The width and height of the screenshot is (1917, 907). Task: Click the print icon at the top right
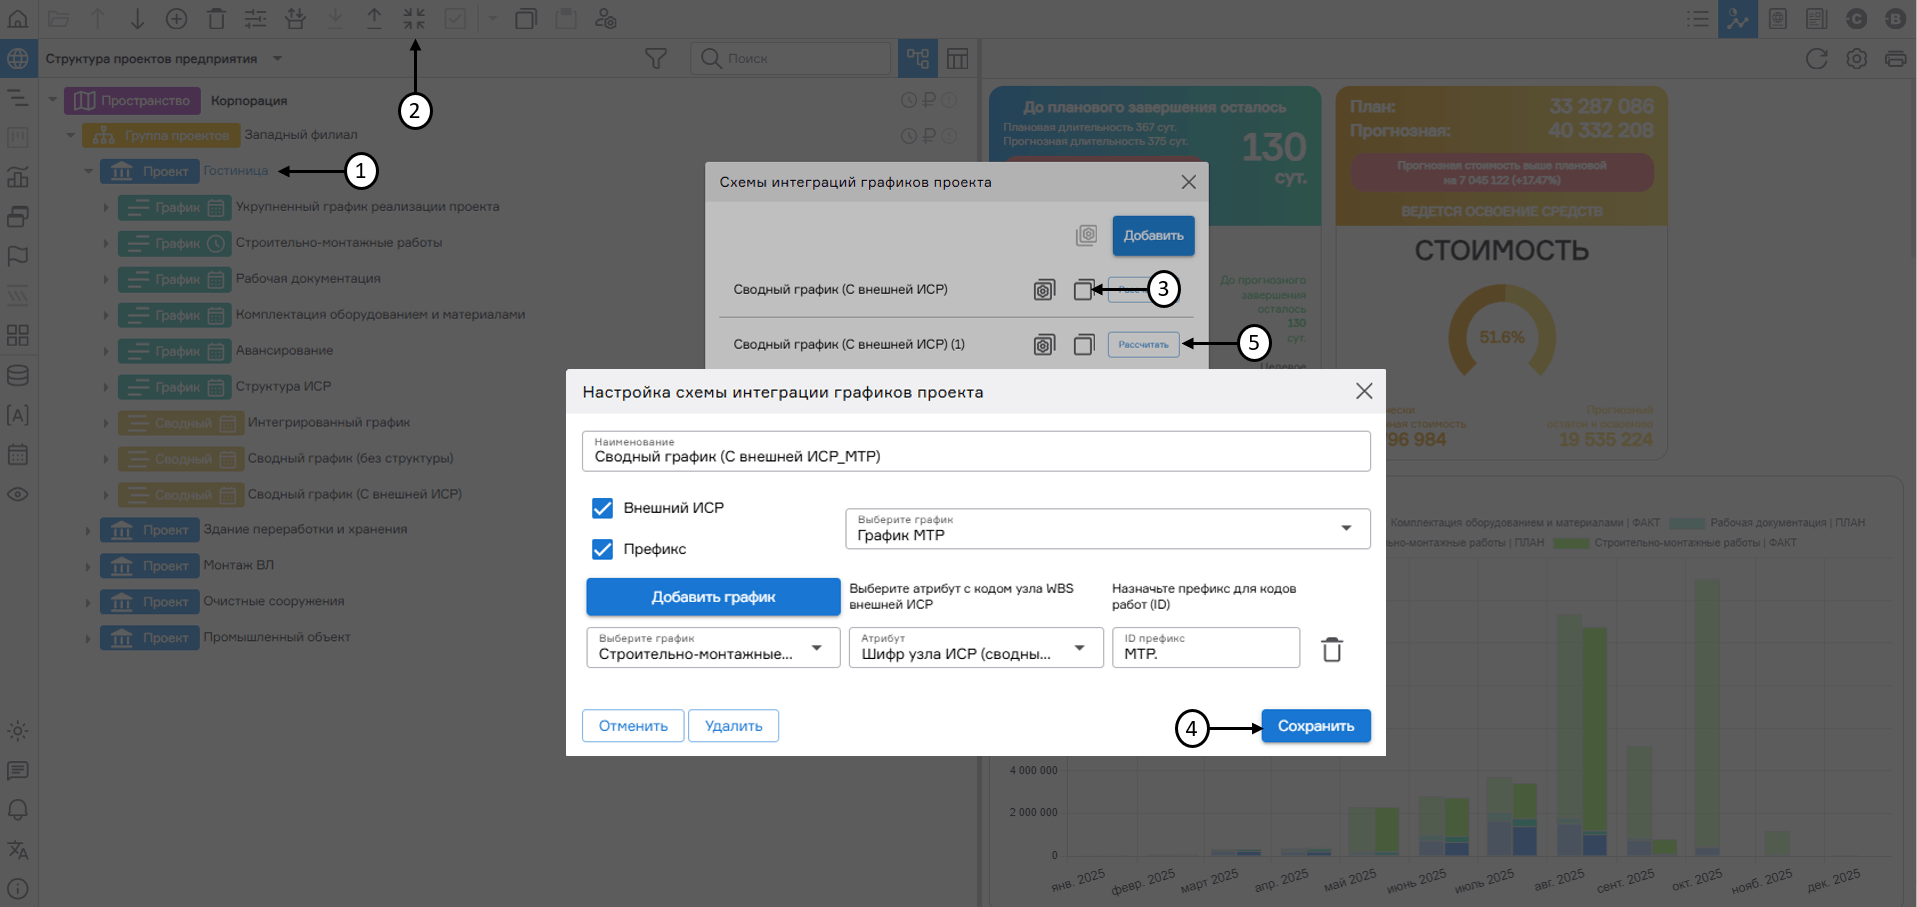[1895, 59]
